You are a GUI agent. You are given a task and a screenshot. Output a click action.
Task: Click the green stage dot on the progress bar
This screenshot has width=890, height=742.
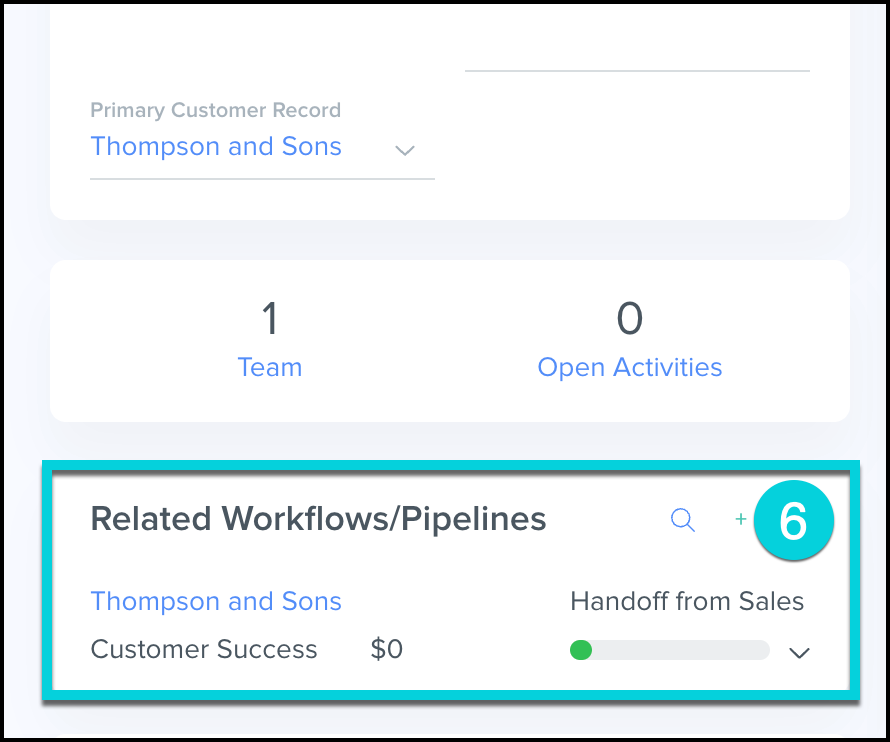pyautogui.click(x=581, y=650)
